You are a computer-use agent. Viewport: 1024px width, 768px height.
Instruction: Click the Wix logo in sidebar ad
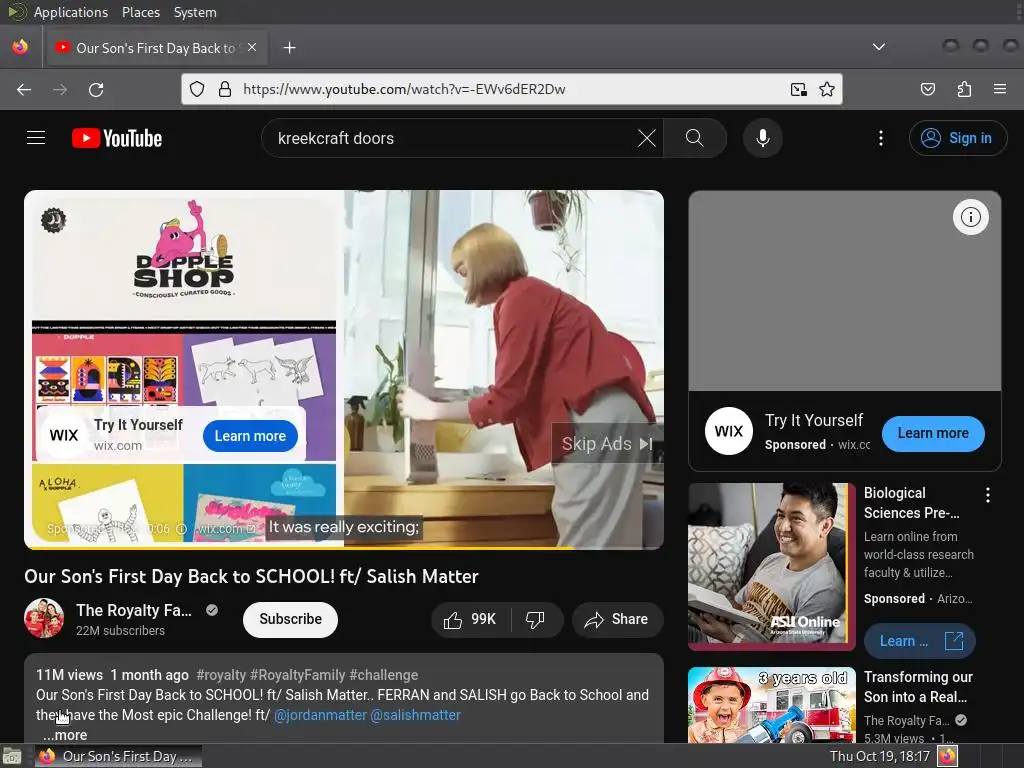click(x=729, y=431)
